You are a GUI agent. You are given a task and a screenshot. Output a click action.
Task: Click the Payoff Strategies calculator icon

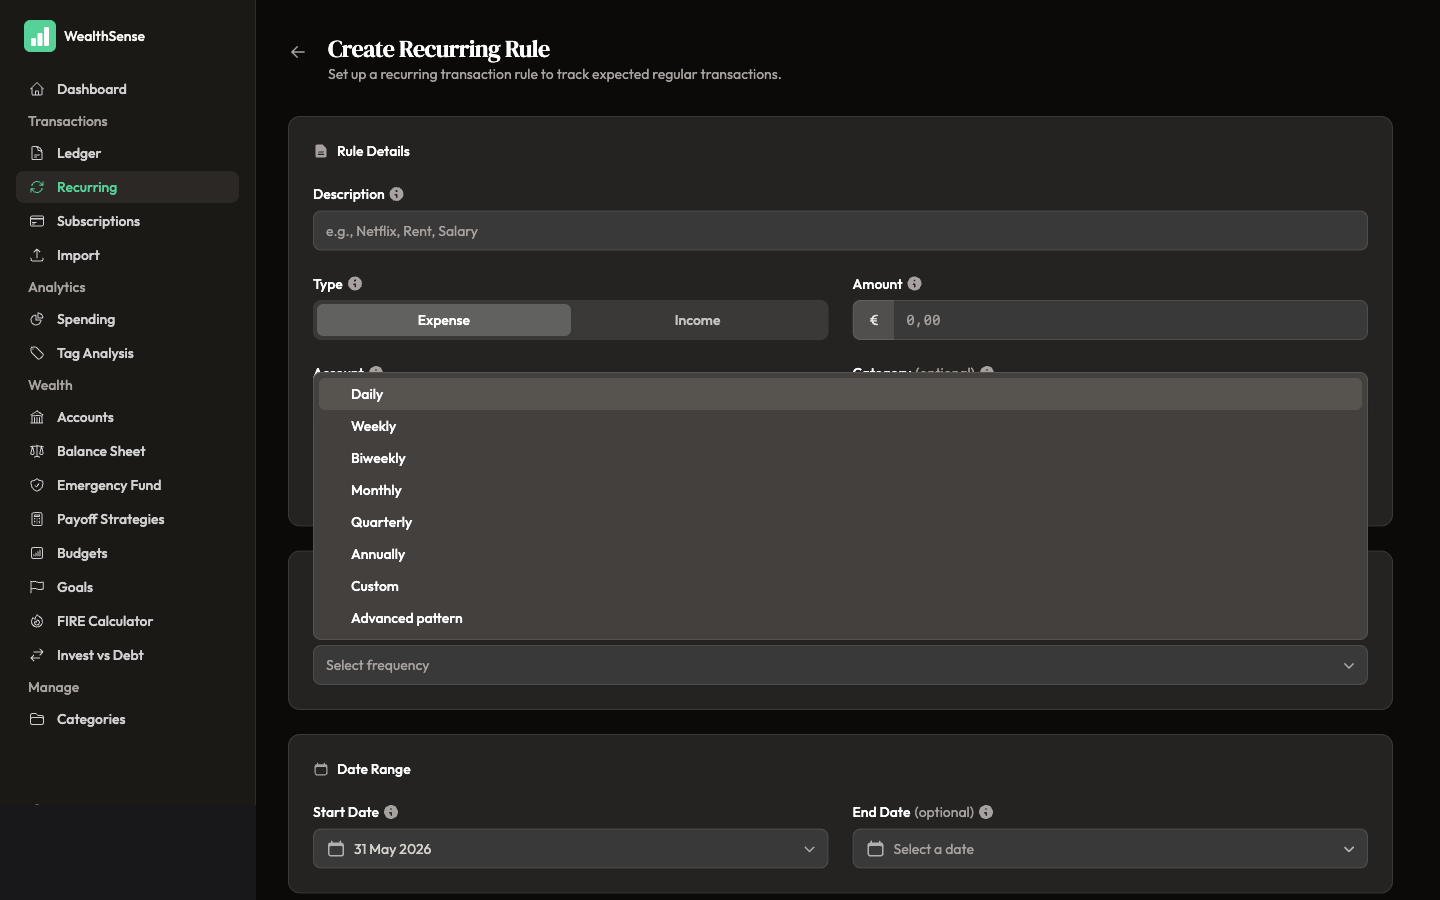click(37, 519)
